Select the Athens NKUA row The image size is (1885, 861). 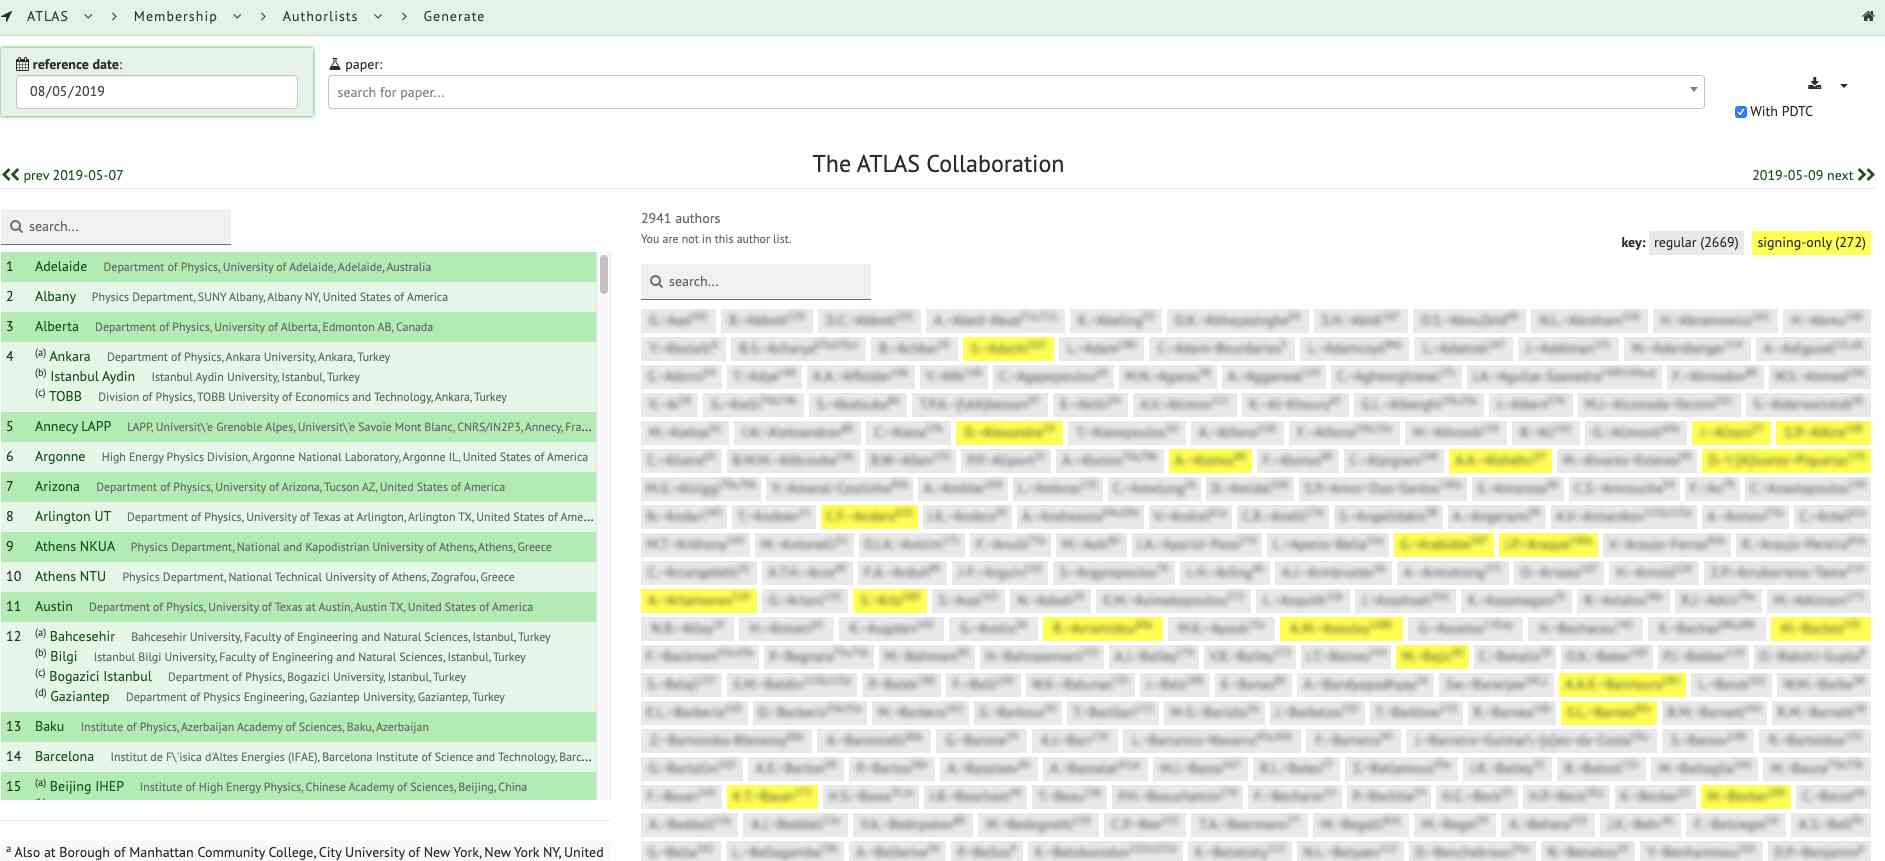coord(298,547)
